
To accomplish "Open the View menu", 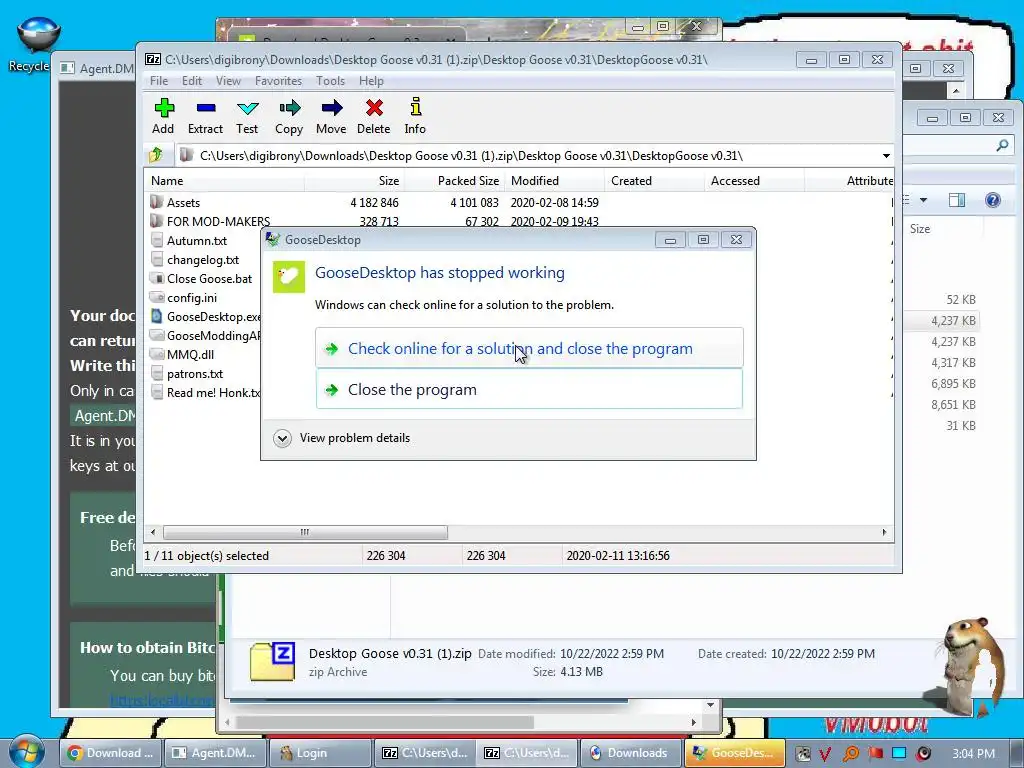I will click(228, 81).
